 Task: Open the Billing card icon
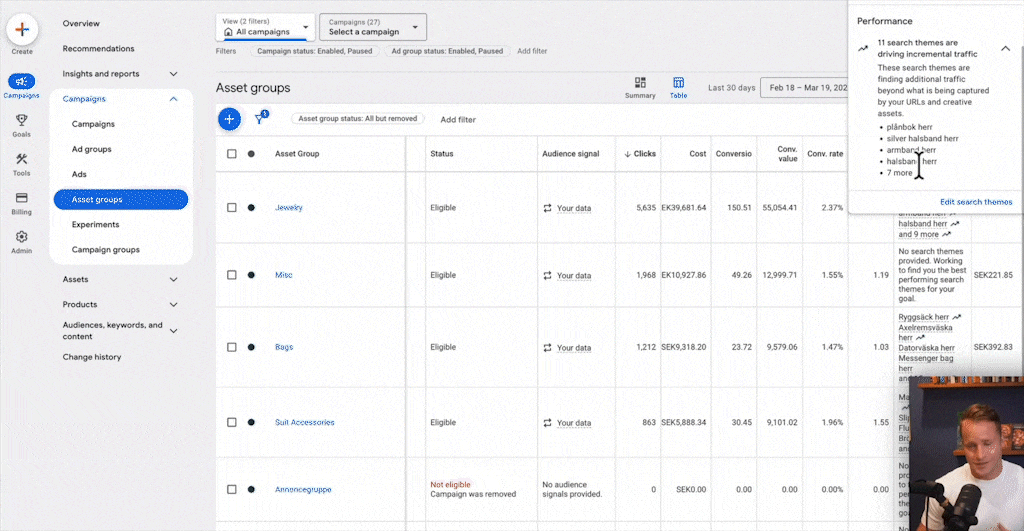pos(21,199)
